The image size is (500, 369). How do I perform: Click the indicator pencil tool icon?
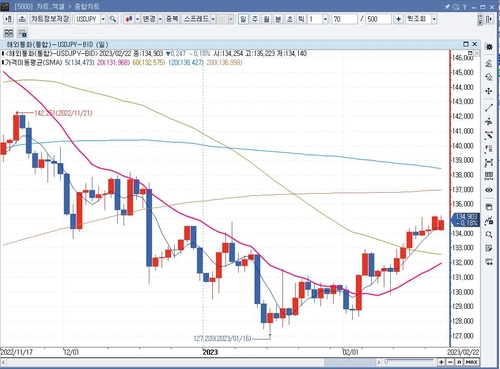point(489,63)
